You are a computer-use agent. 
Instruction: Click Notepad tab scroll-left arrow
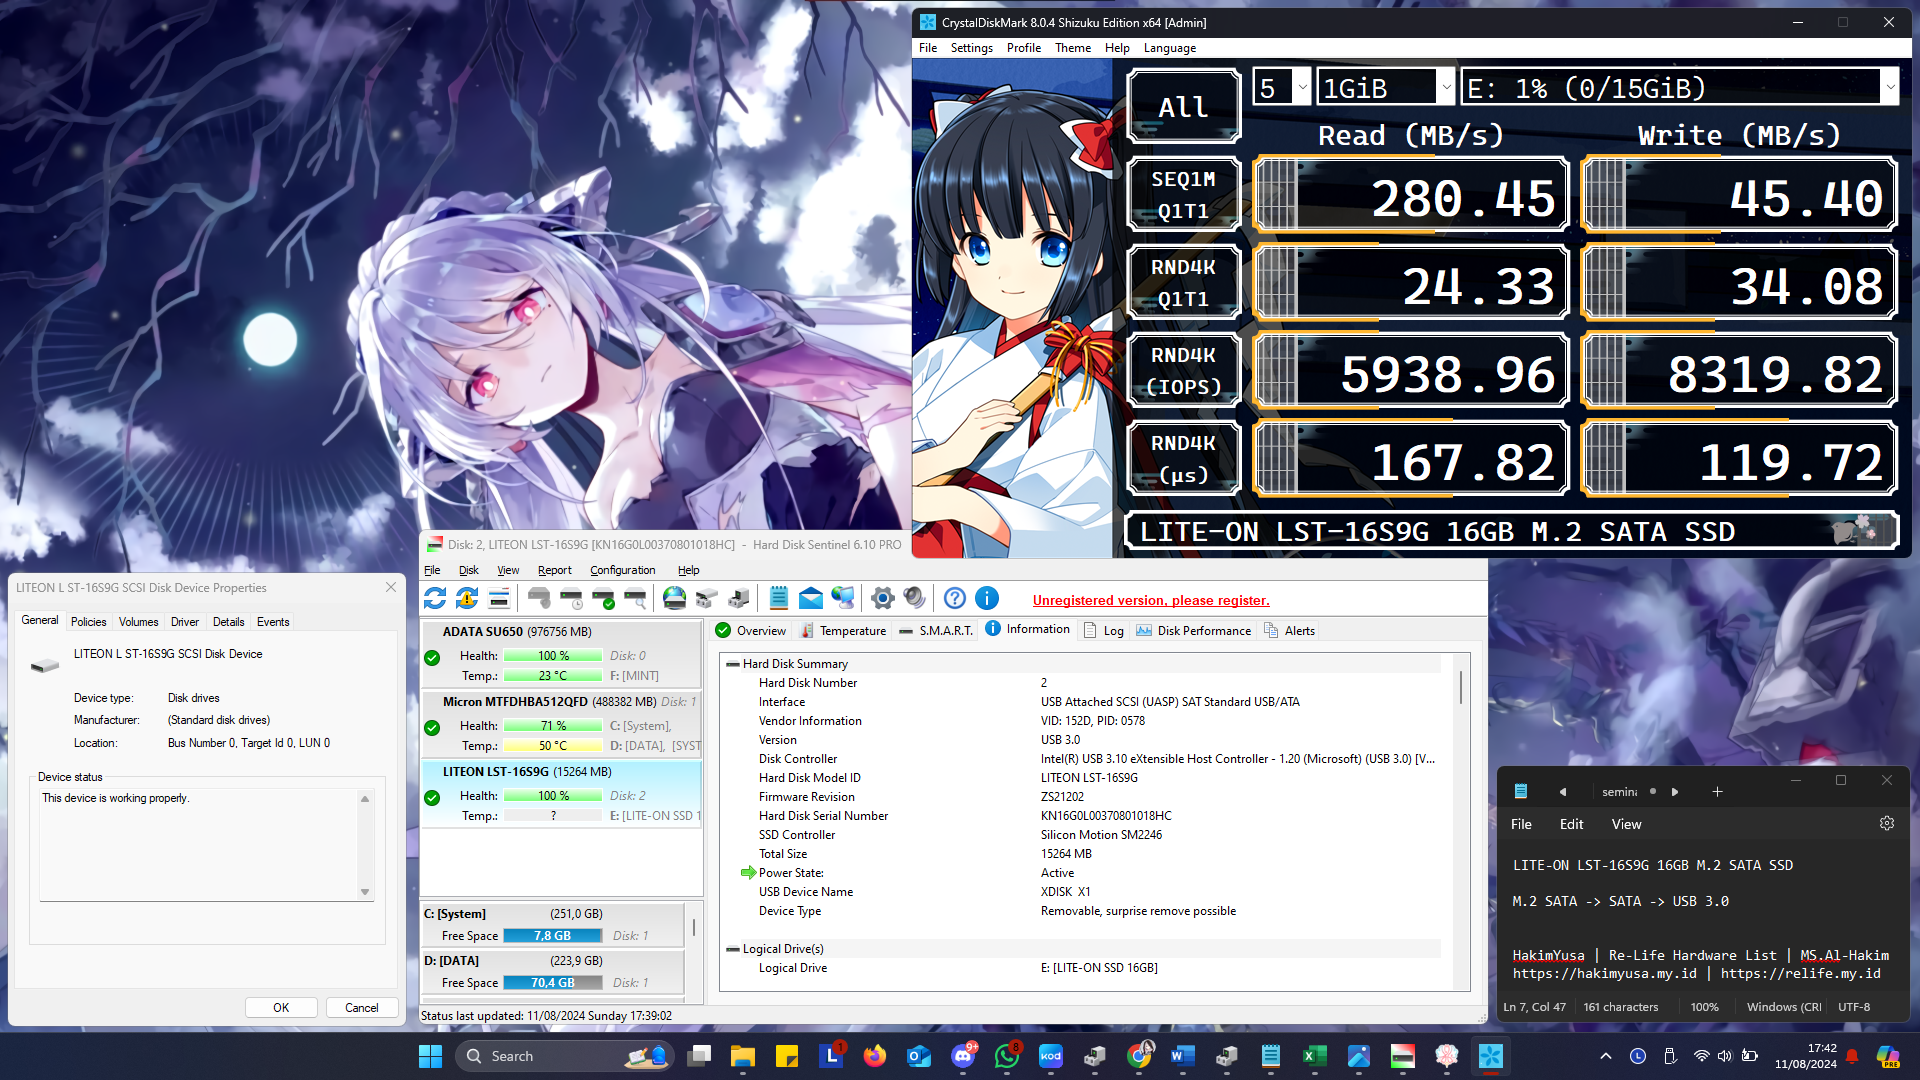click(x=1563, y=791)
